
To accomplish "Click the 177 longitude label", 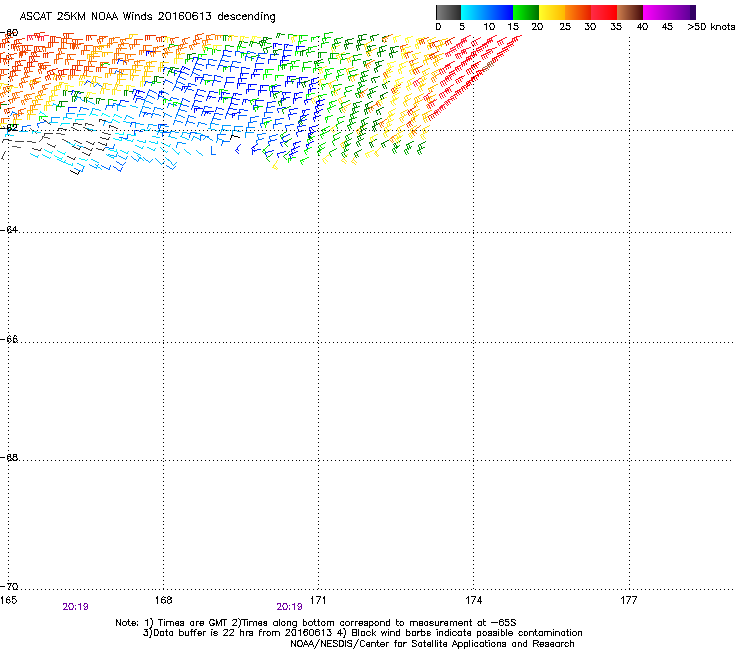I will coord(629,600).
